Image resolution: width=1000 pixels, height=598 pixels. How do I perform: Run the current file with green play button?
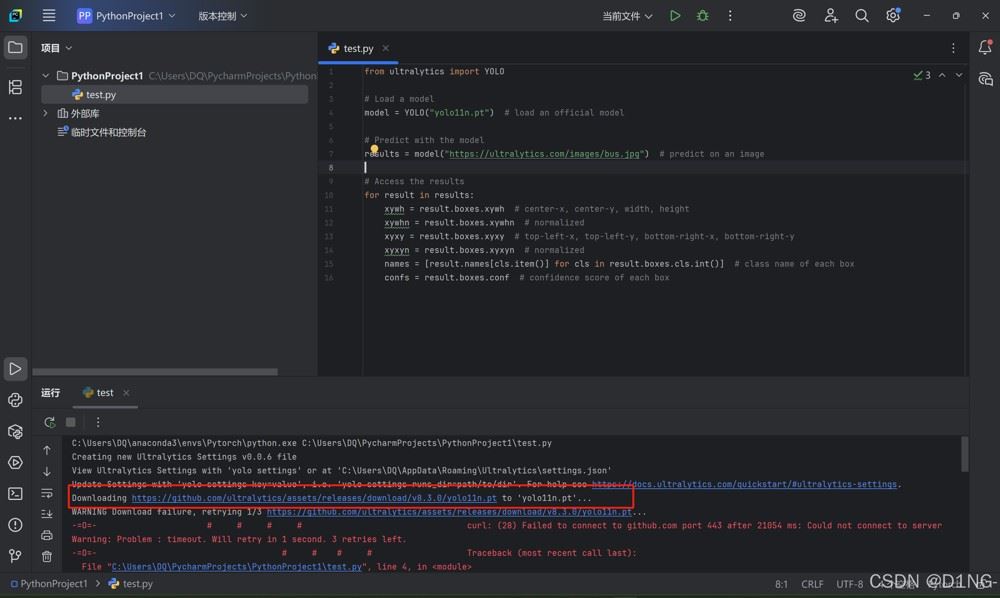click(675, 16)
